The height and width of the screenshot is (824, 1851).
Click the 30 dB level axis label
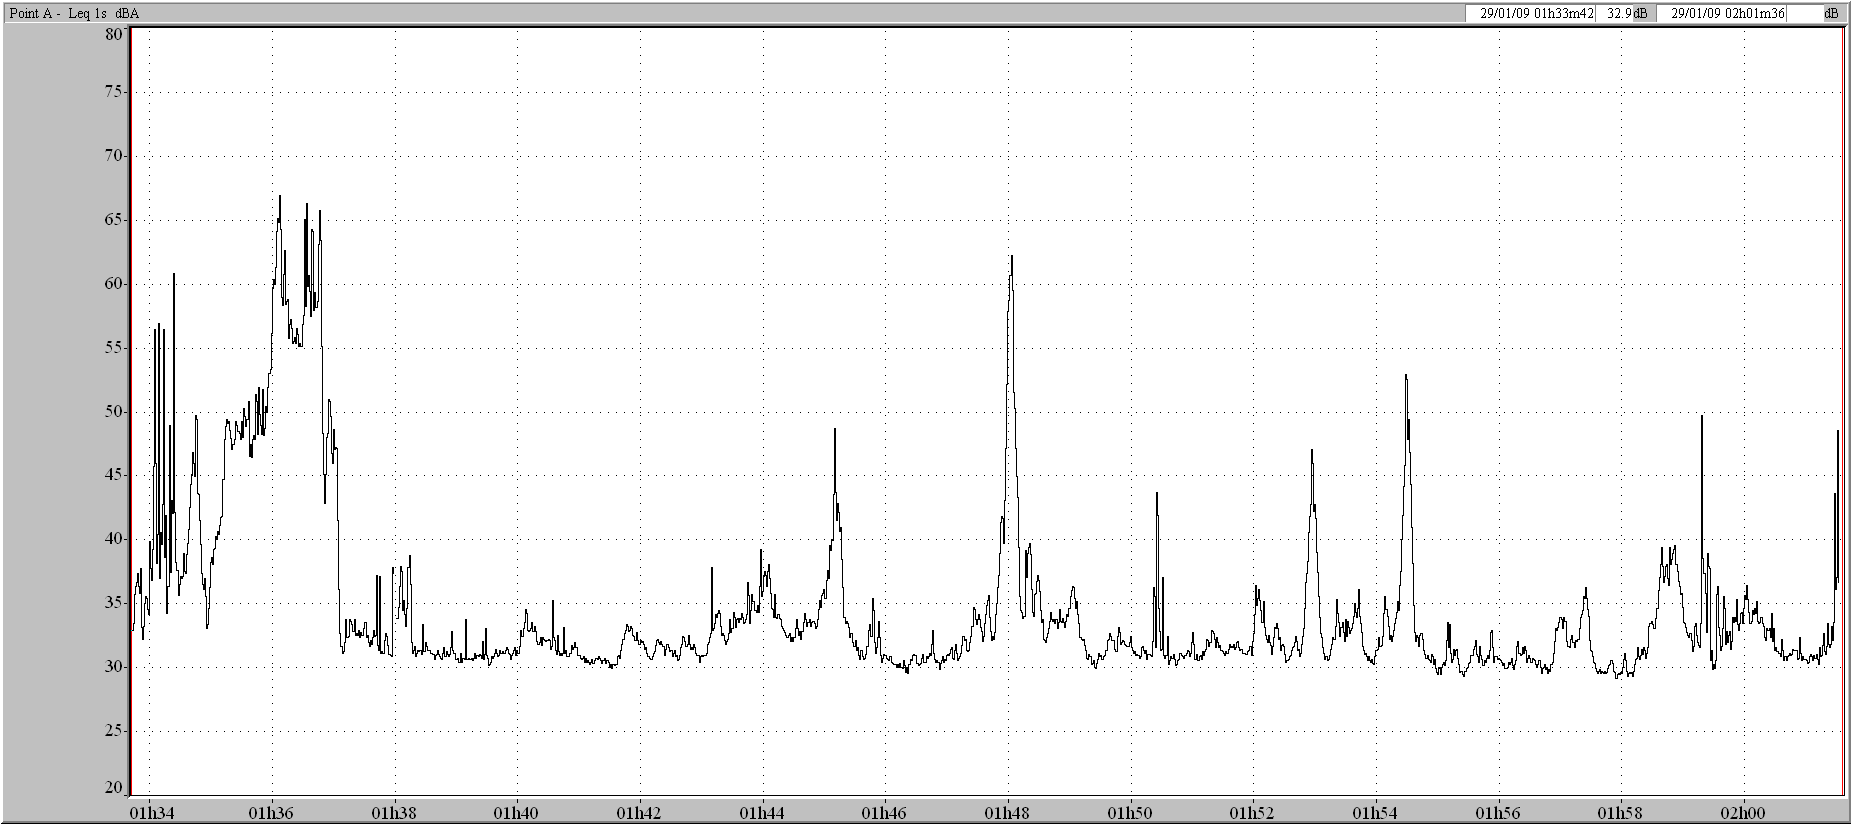click(113, 667)
